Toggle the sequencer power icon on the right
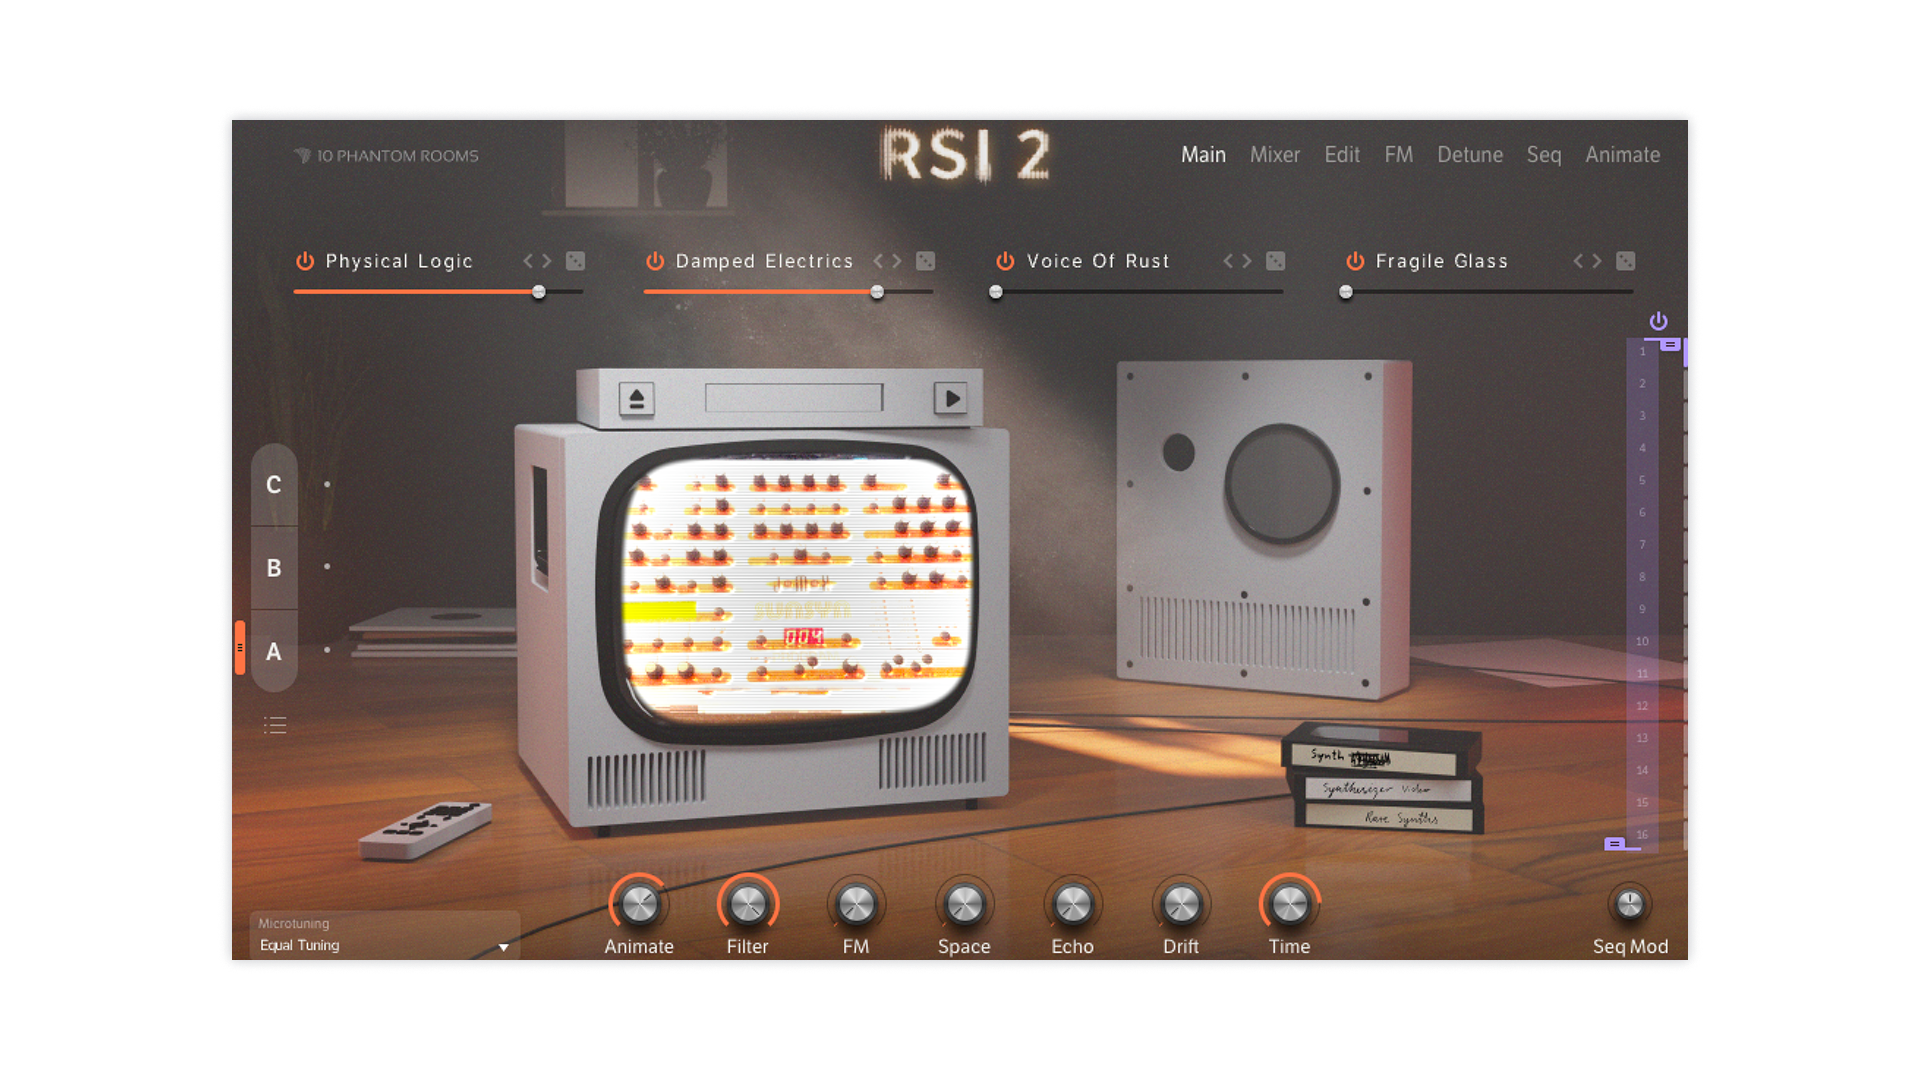Viewport: 1920px width, 1080px height. click(1659, 321)
